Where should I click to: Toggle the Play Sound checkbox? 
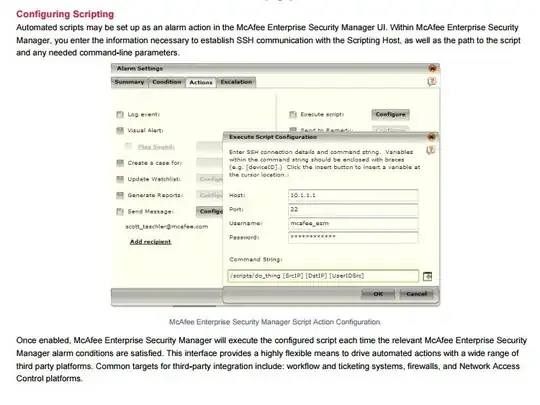point(128,147)
